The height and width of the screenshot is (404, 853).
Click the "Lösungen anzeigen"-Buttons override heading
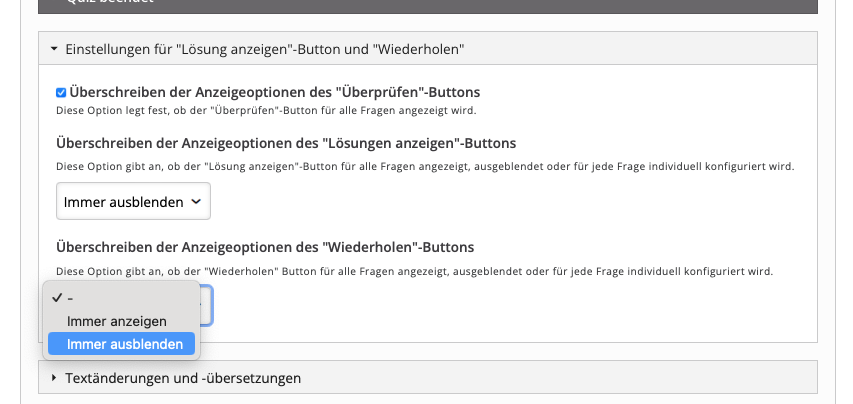coord(286,143)
